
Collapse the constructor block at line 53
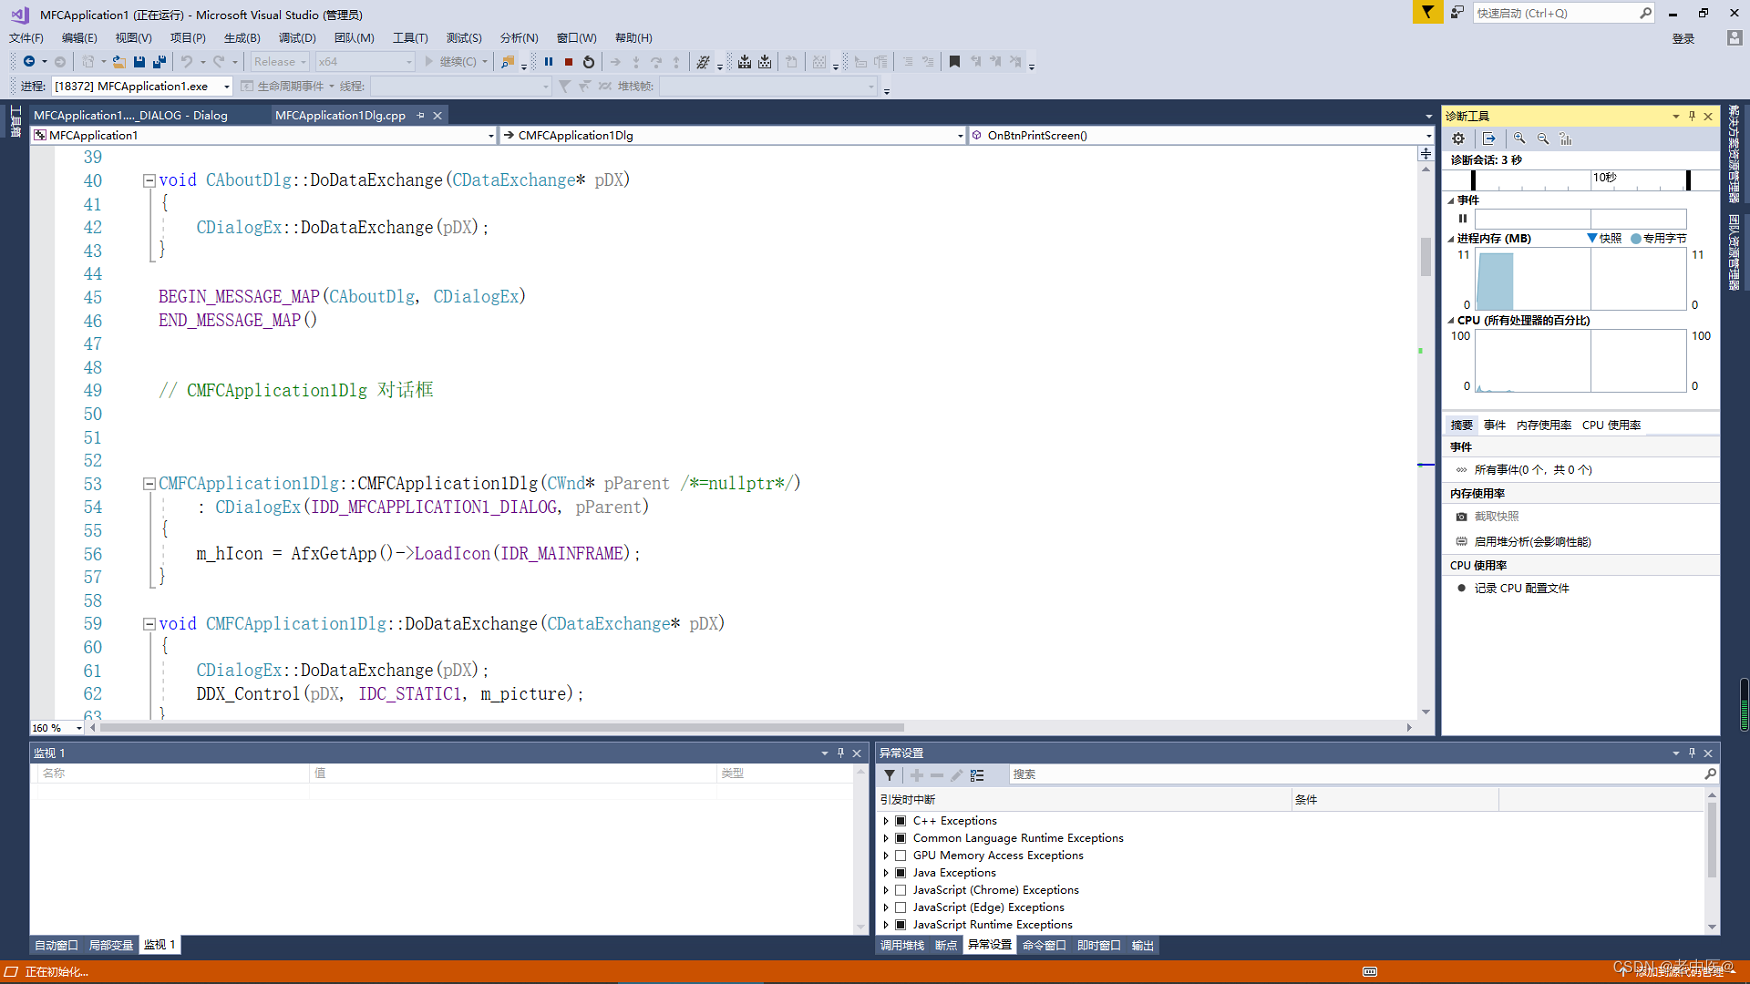pos(149,484)
